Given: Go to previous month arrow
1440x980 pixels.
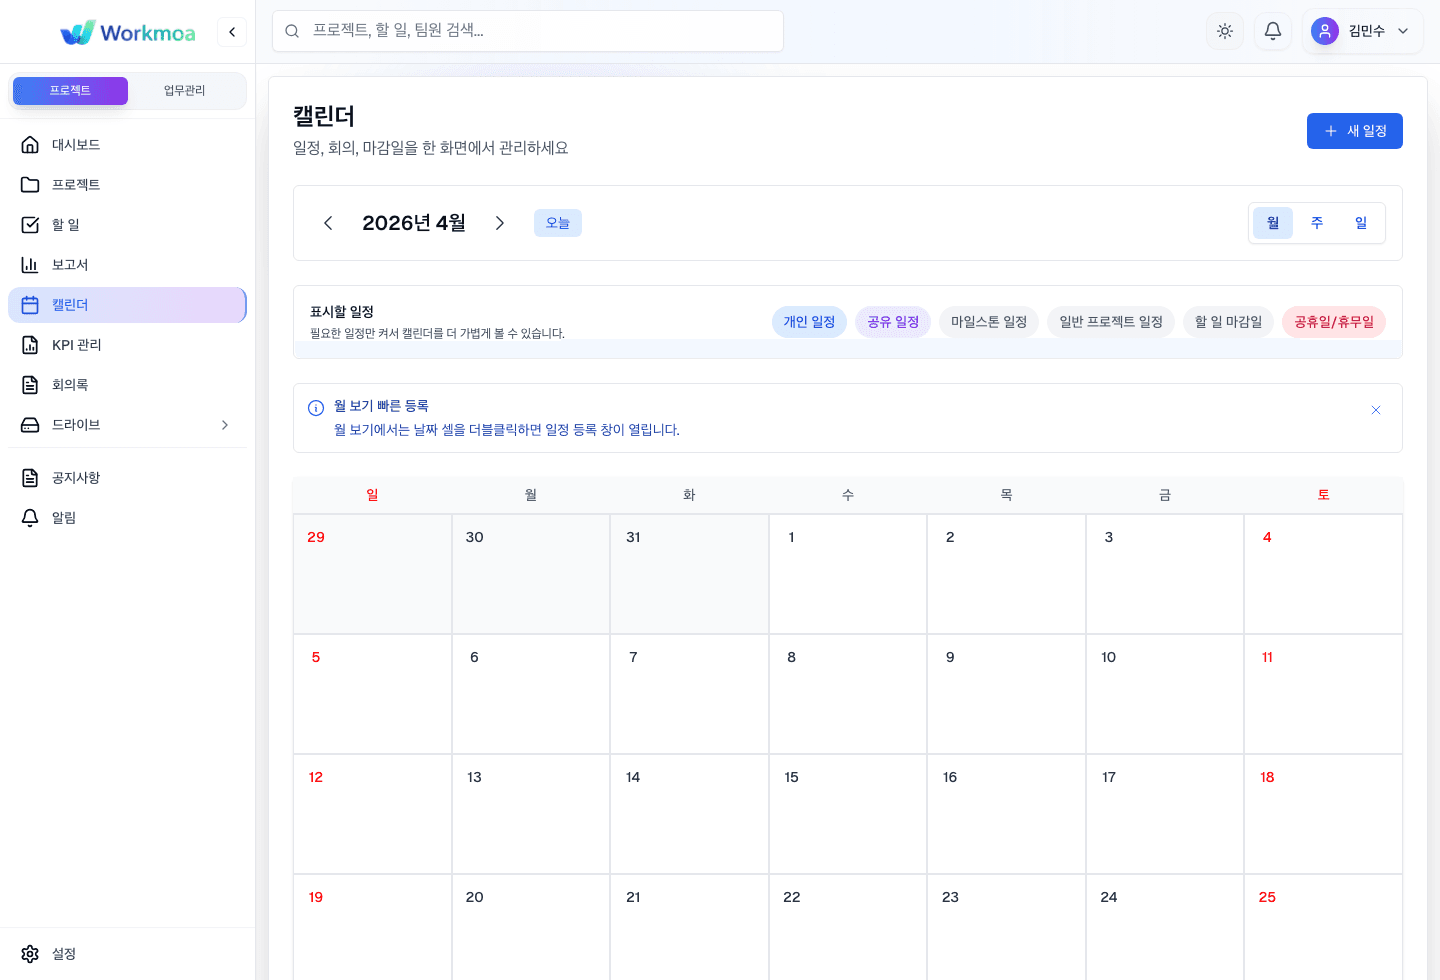Looking at the screenshot, I should [328, 223].
